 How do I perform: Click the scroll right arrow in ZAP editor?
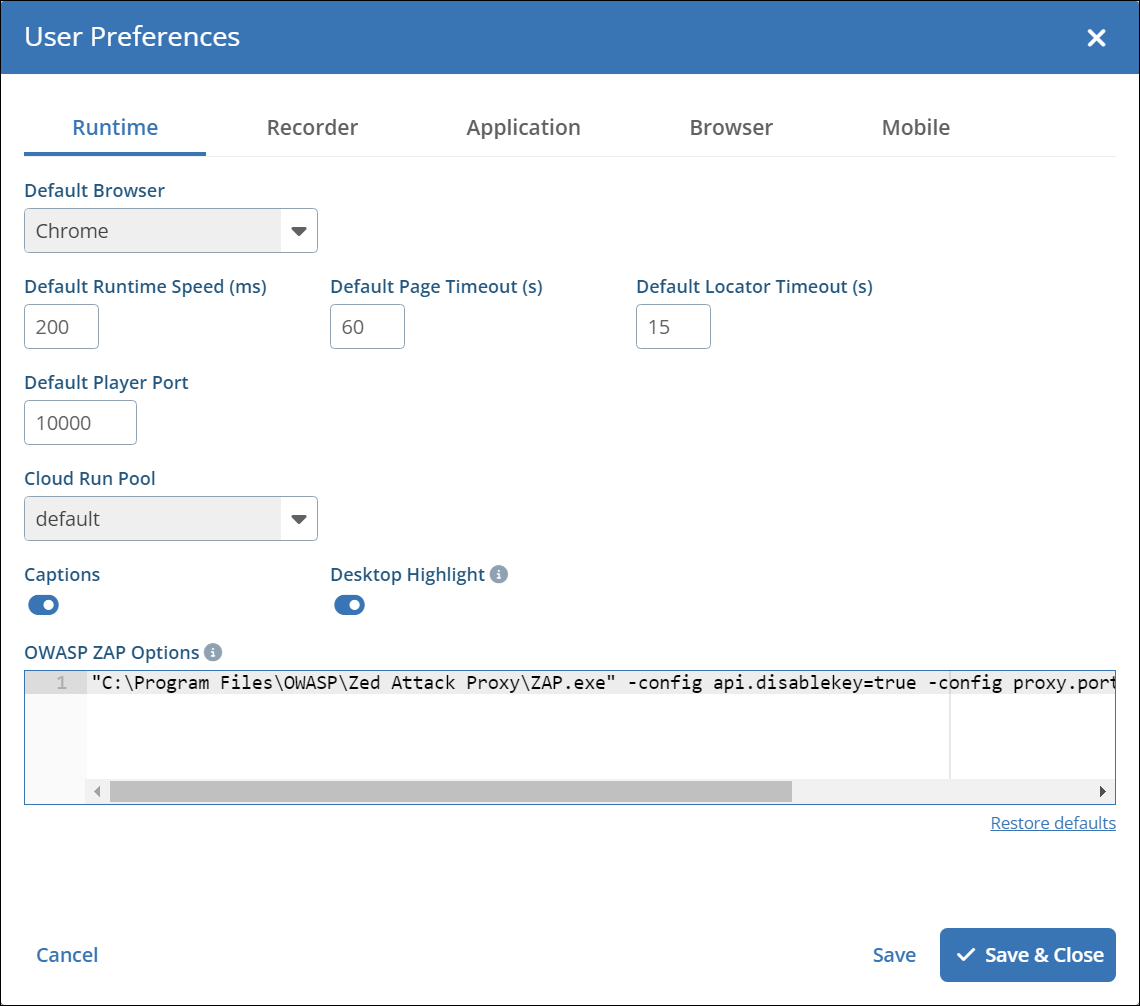[x=1102, y=791]
